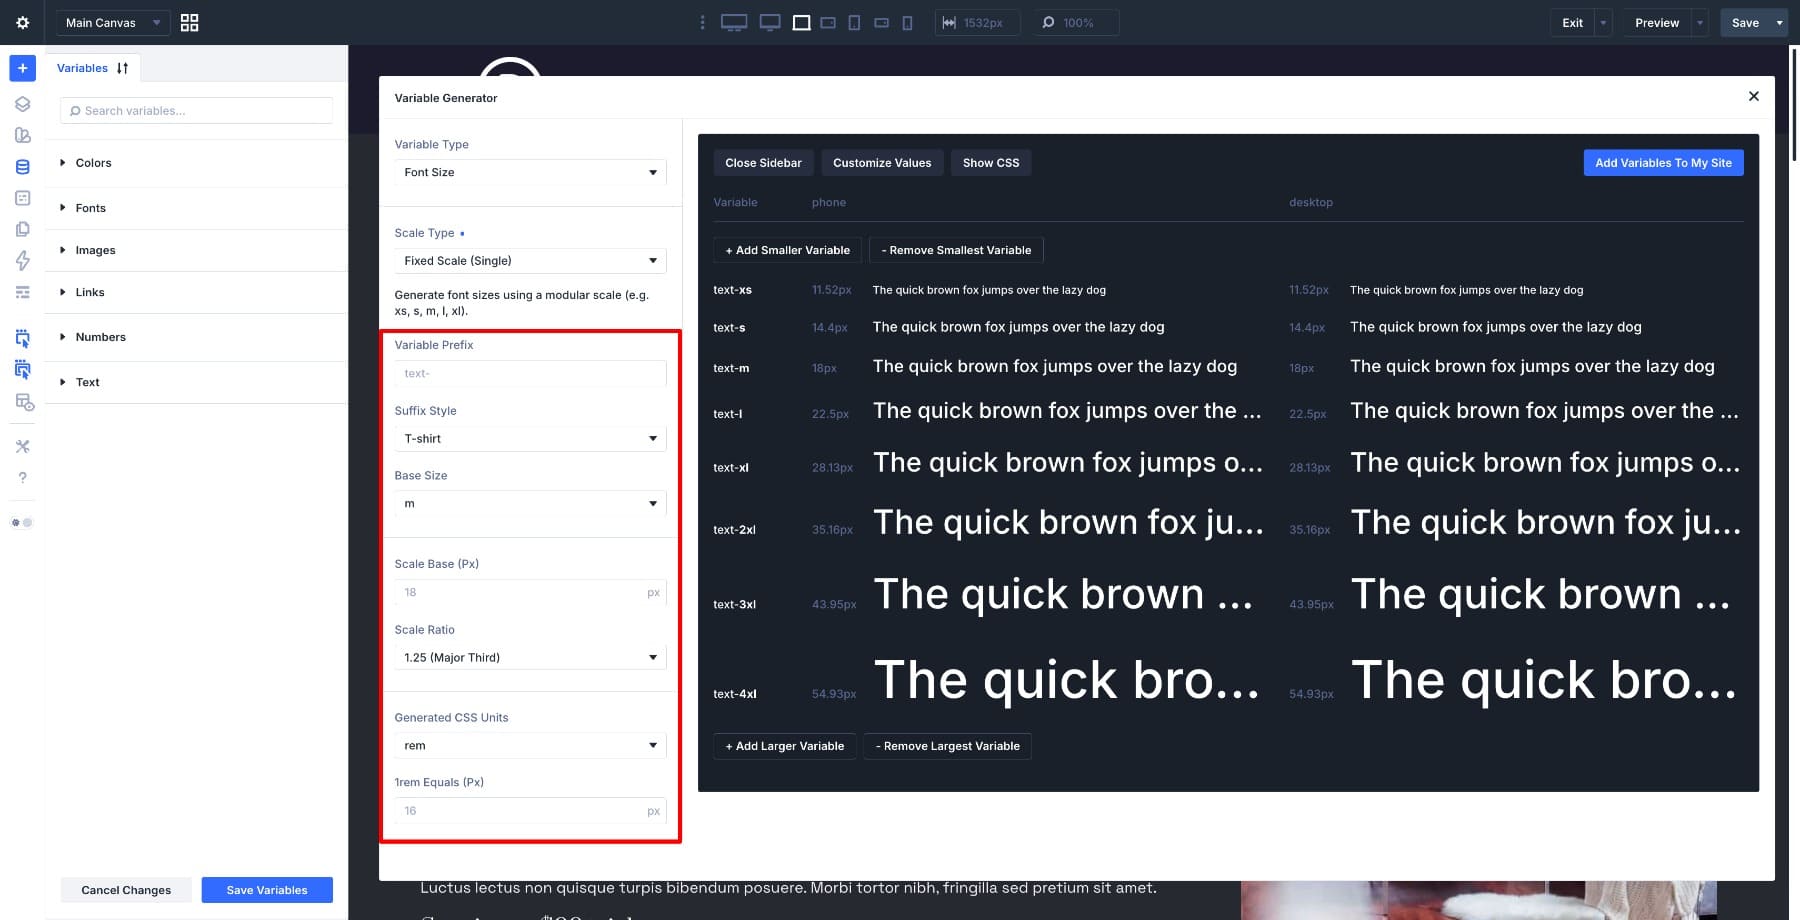Screen dimensions: 1800x920
Task: Click Cancel Changes button
Action: point(126,890)
